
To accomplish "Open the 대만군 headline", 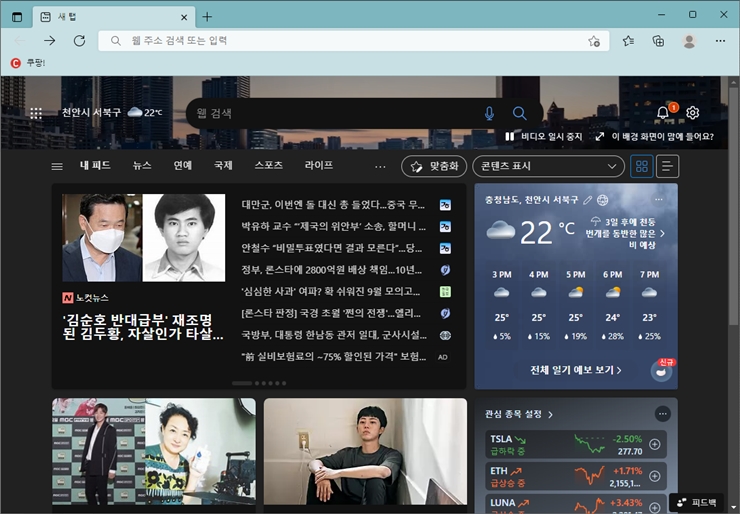I will (x=333, y=204).
